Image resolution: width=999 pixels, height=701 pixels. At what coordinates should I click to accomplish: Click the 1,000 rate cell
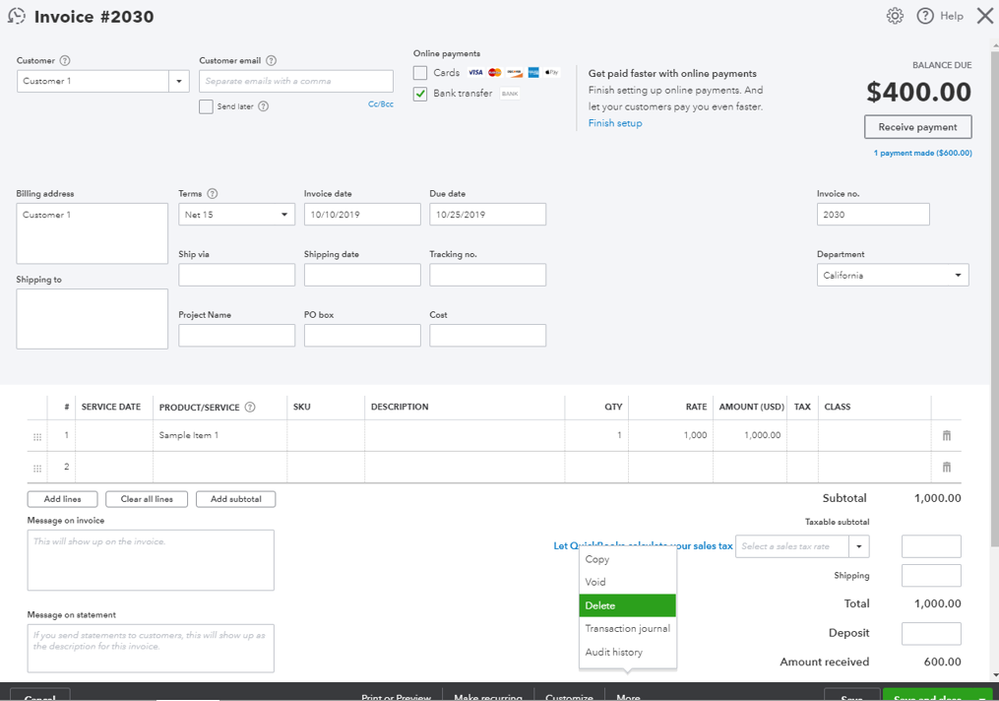(x=671, y=435)
